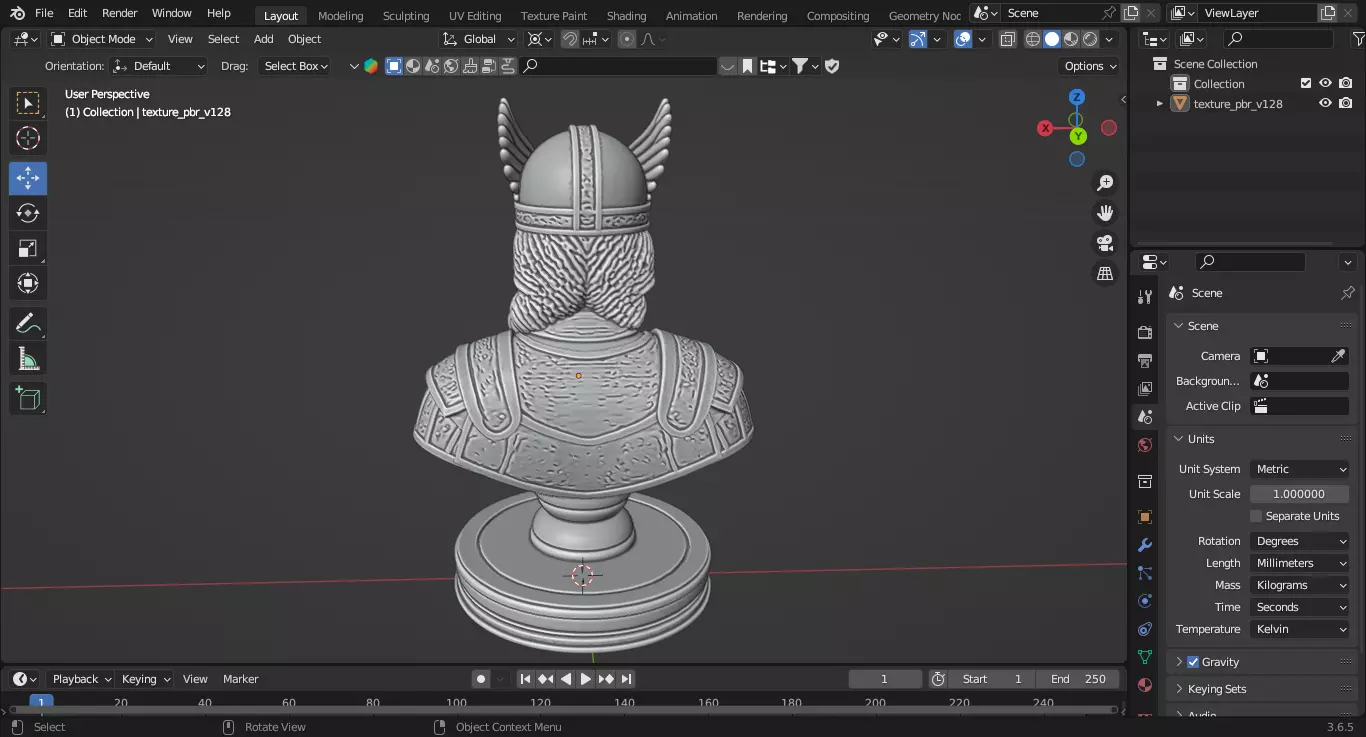This screenshot has height=737, width=1366.
Task: Open timeline Playback popover
Action: (81, 679)
